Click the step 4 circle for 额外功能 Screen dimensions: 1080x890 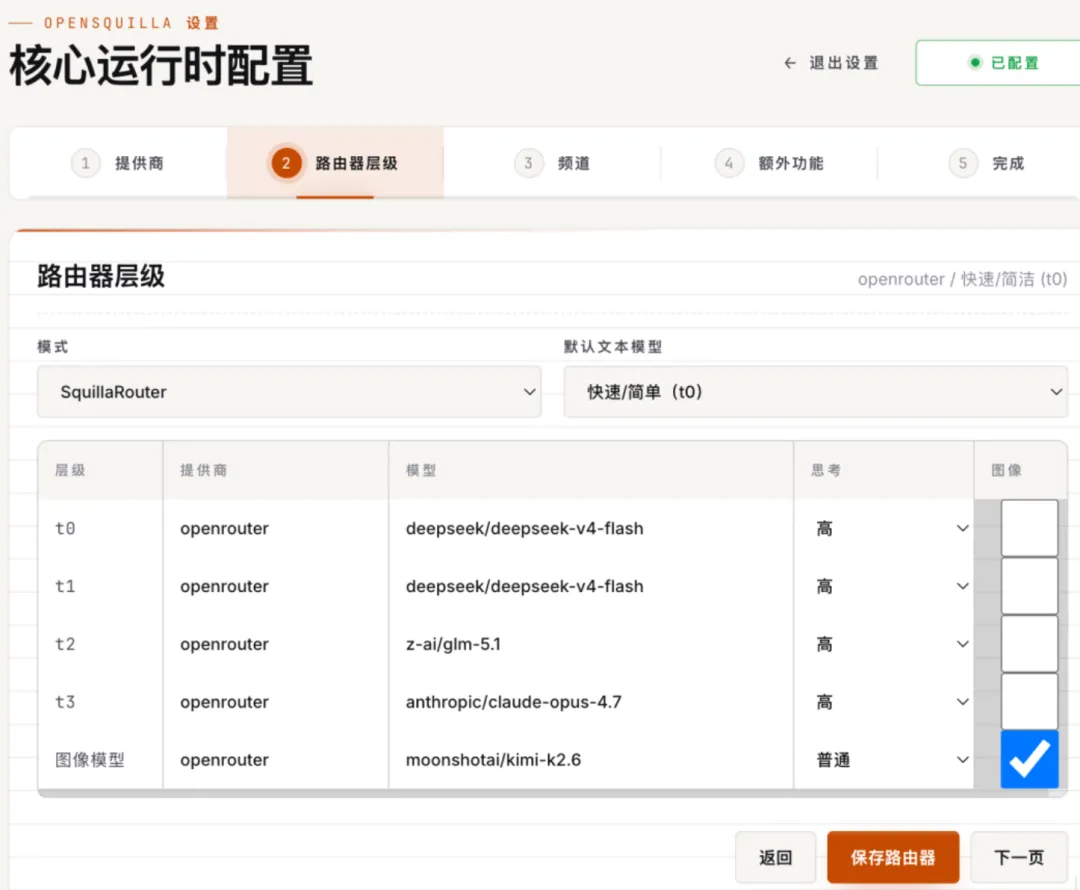pyautogui.click(x=729, y=163)
